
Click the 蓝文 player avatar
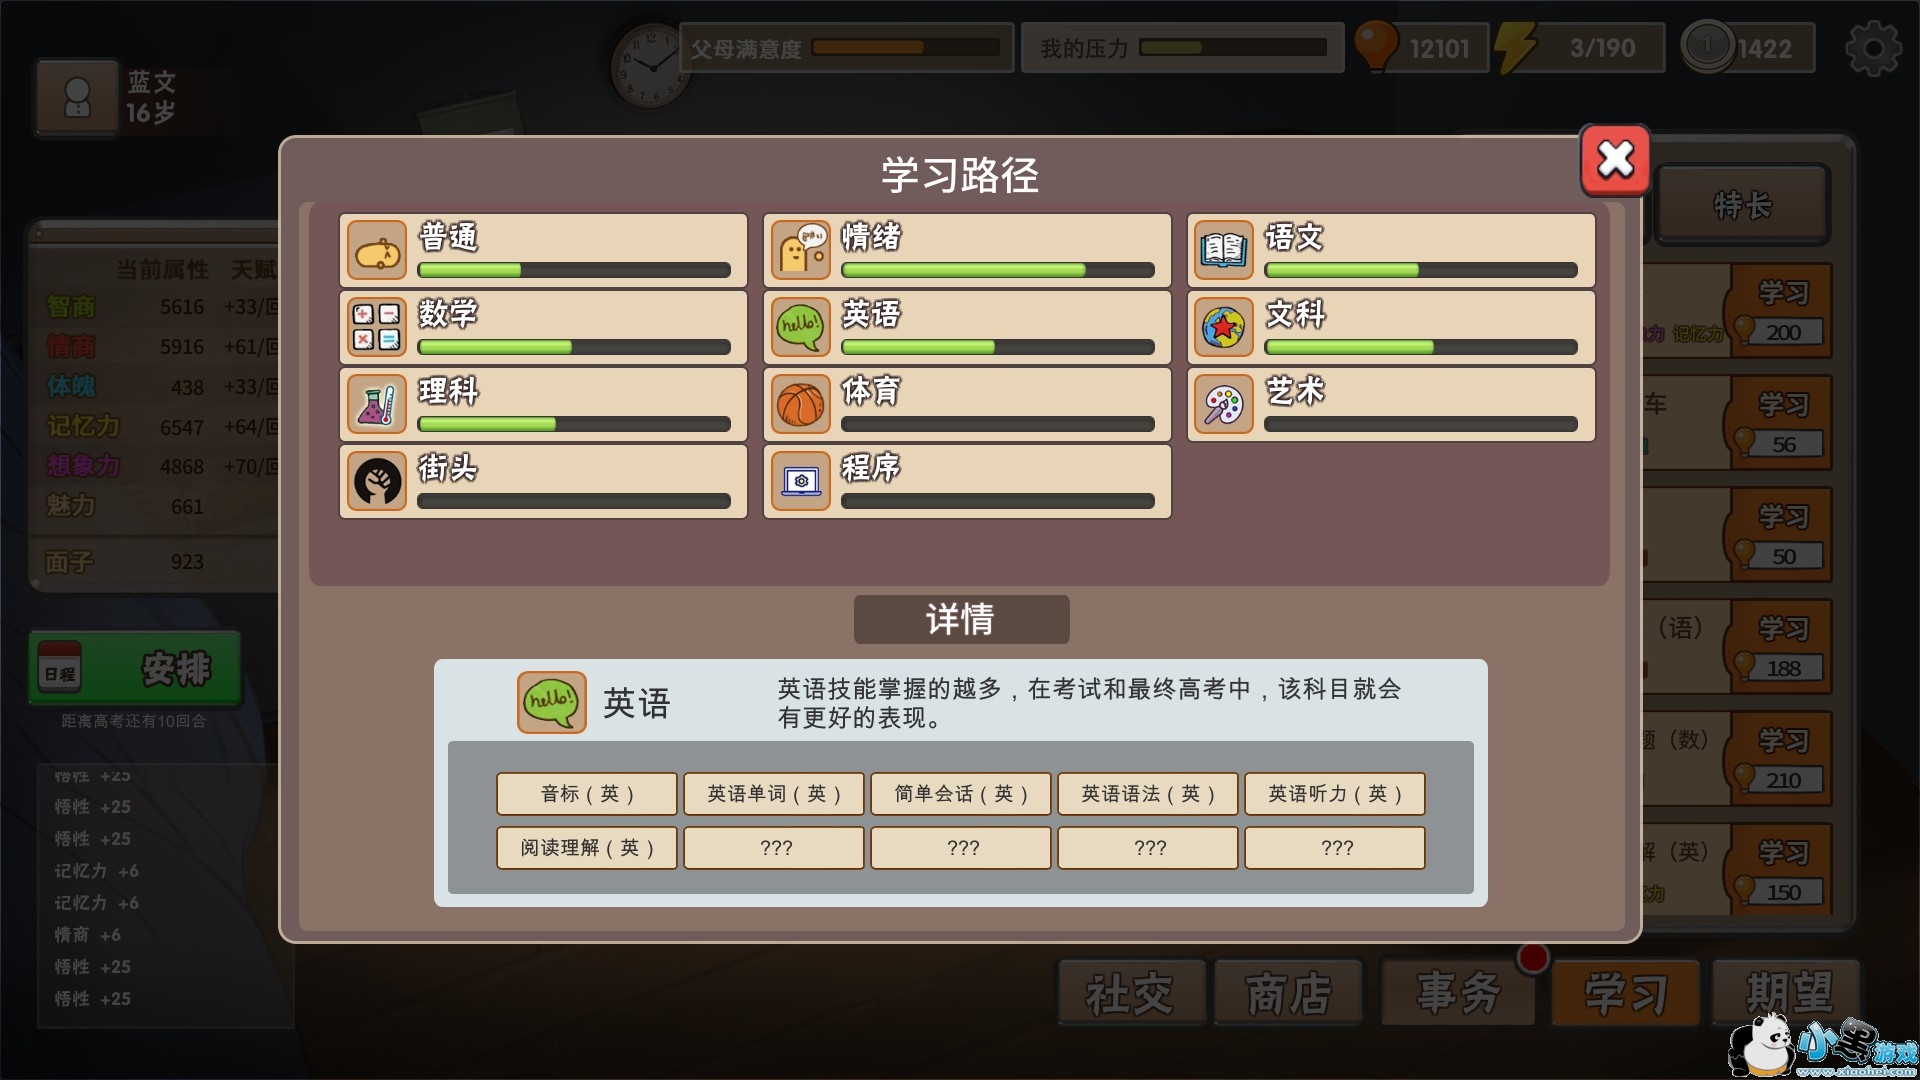(x=77, y=98)
